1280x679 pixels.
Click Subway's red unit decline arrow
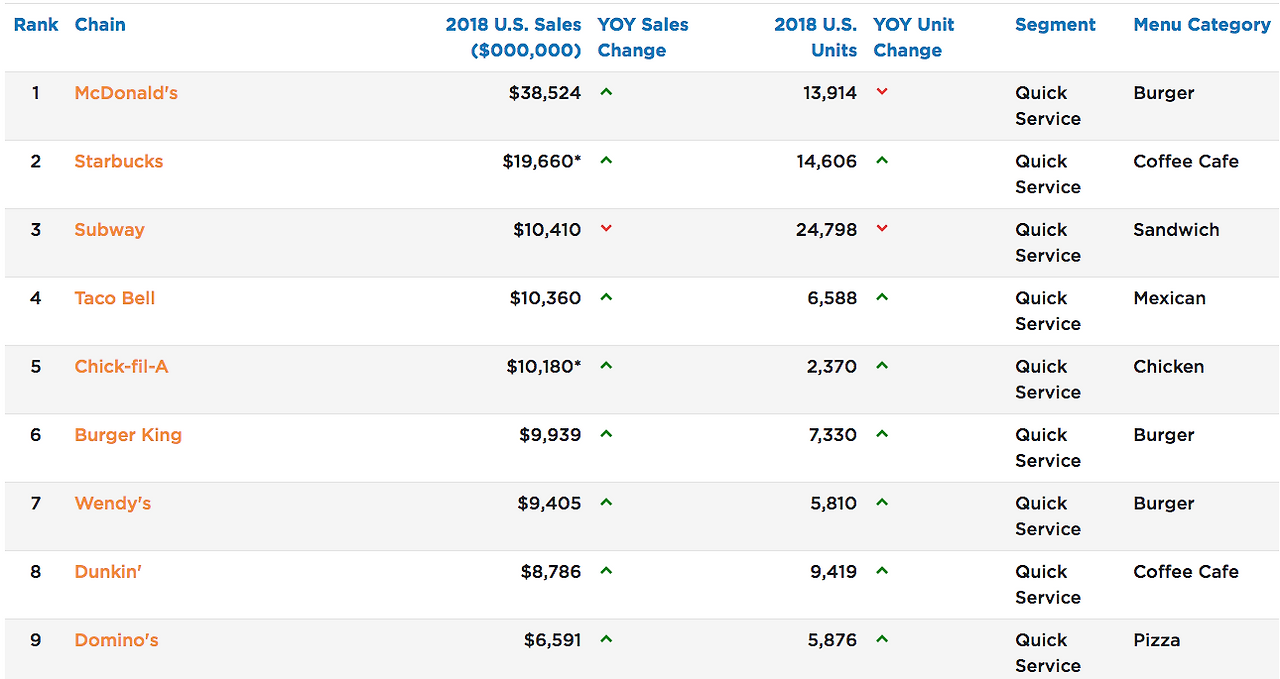pos(882,229)
